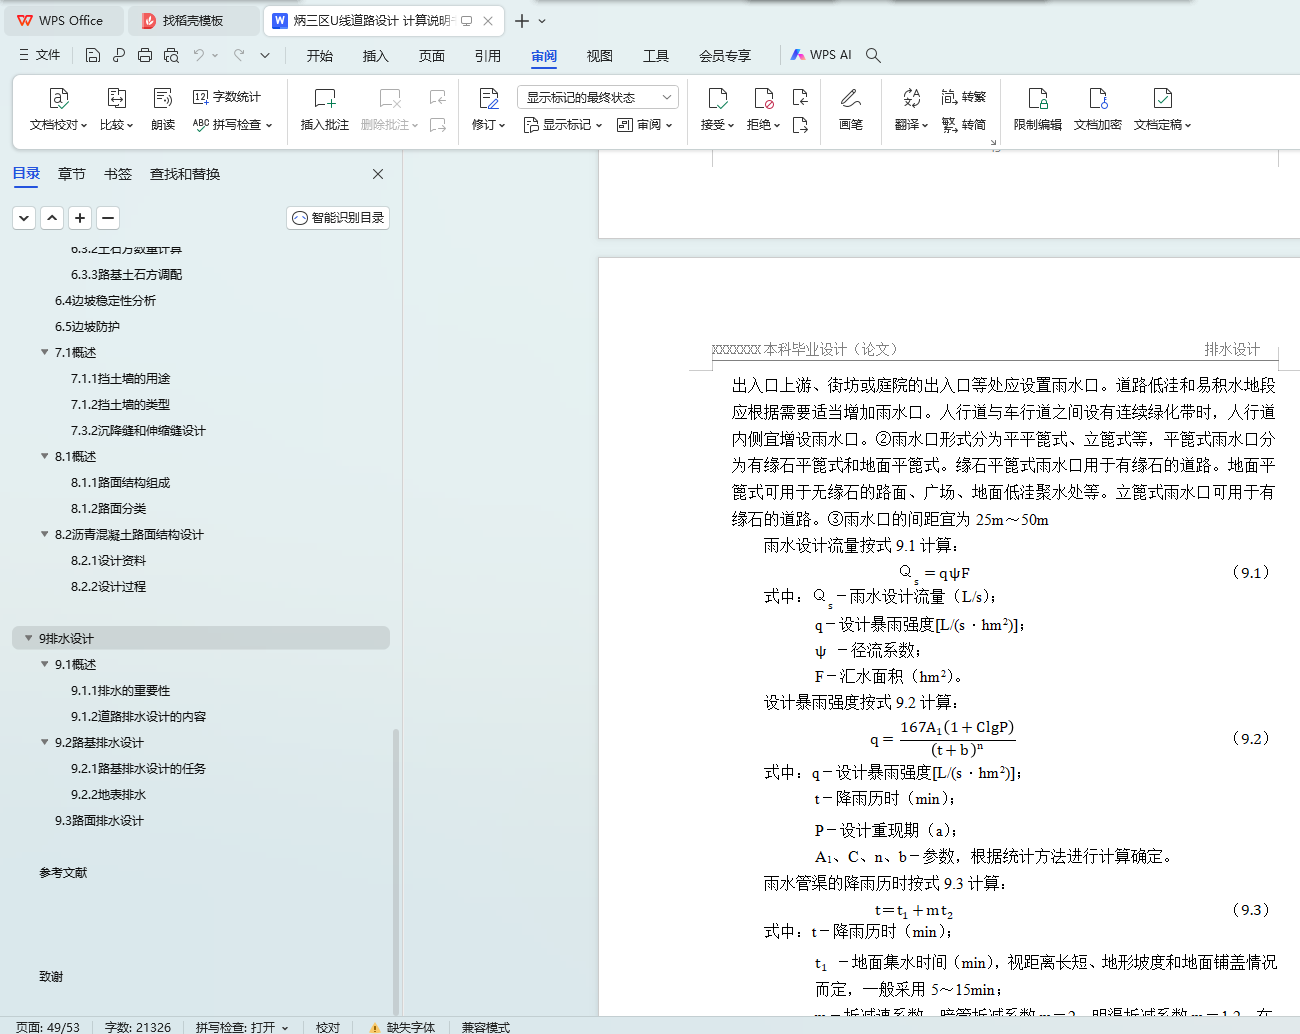Go to previous revision in ribbon

(800, 97)
